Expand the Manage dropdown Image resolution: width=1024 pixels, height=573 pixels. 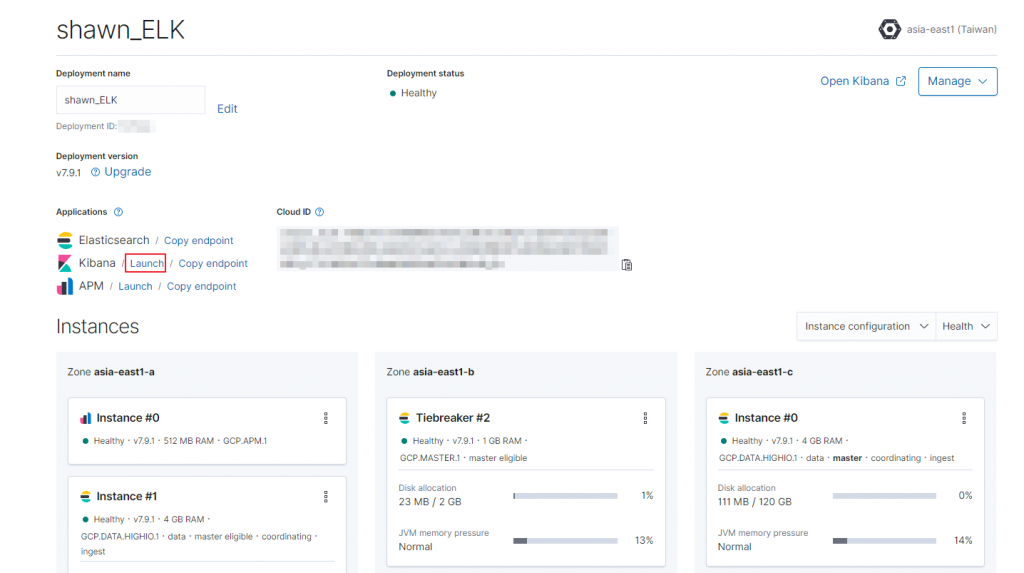click(957, 81)
